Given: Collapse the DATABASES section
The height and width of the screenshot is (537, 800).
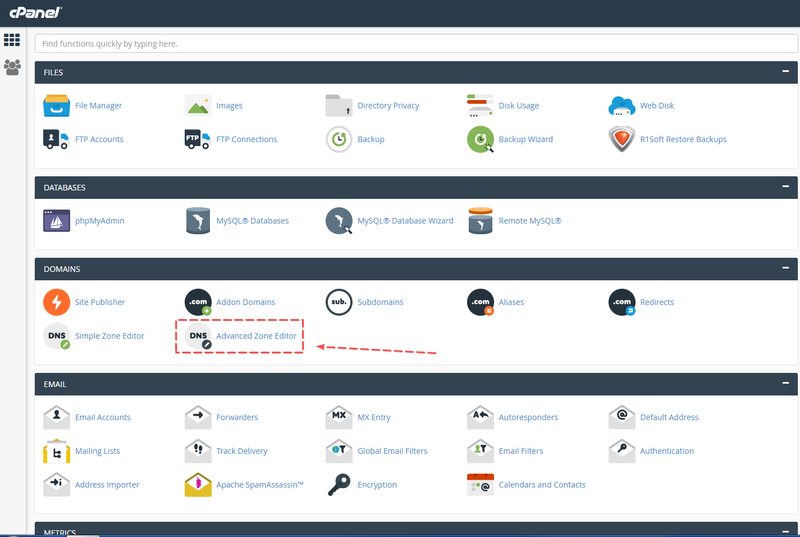Looking at the screenshot, I should point(786,187).
